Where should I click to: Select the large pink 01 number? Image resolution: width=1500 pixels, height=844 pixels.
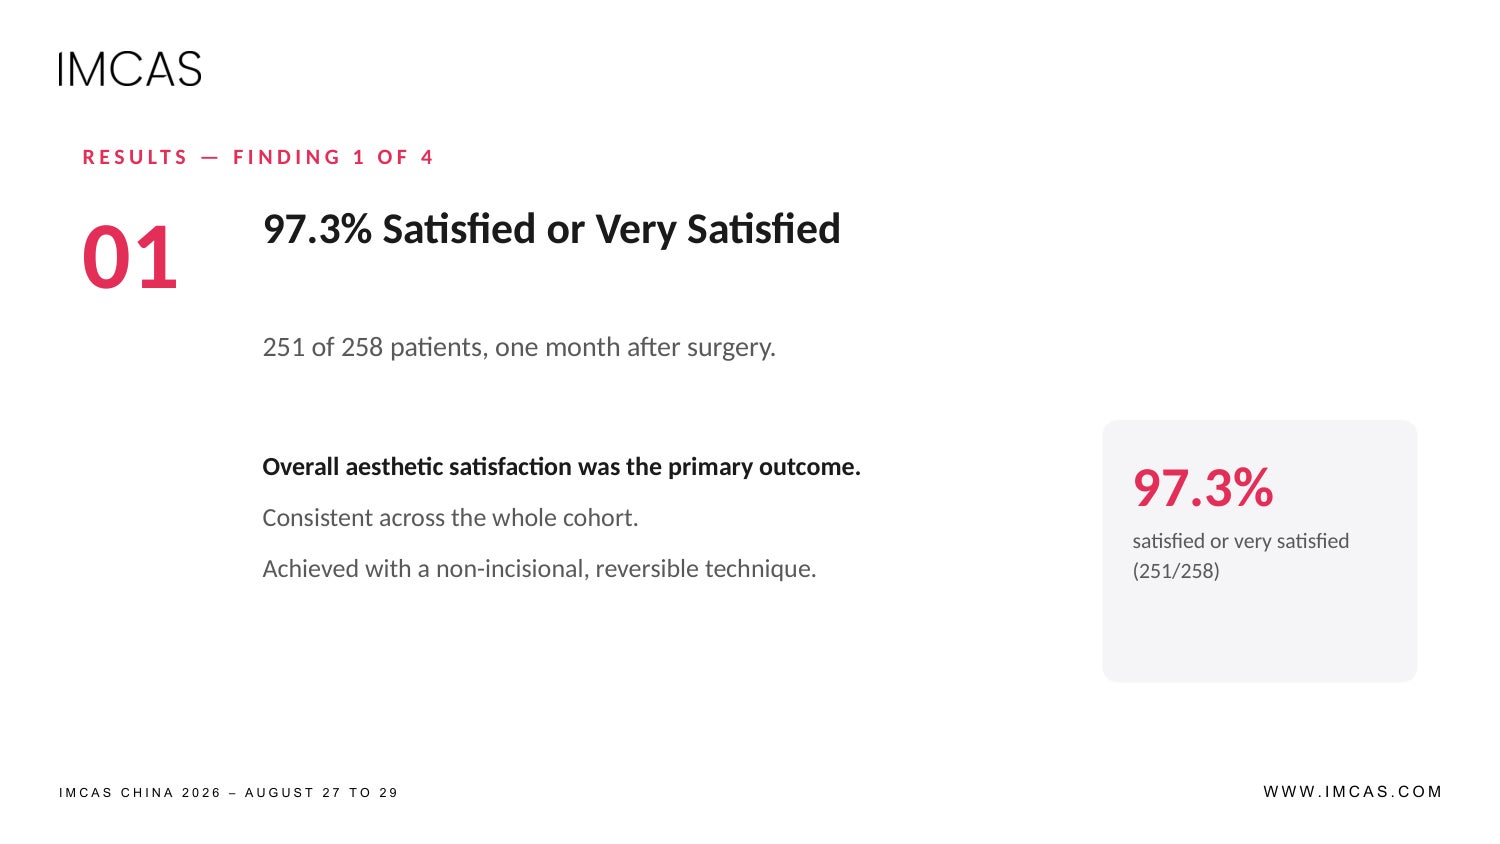coord(130,258)
